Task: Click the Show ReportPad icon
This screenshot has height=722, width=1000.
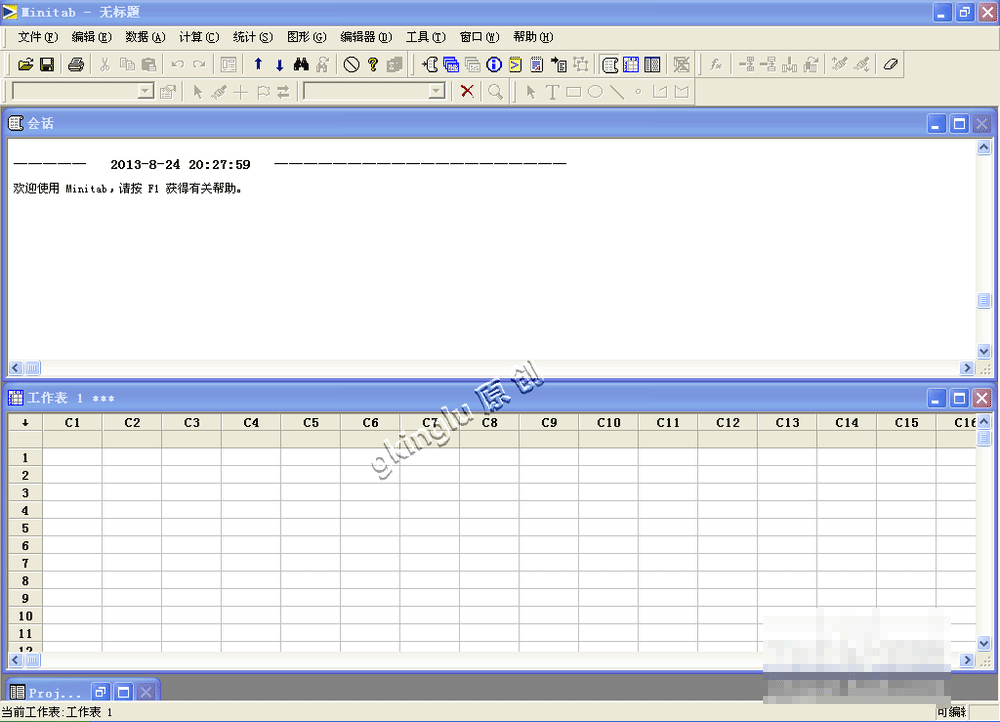Action: [x=537, y=64]
